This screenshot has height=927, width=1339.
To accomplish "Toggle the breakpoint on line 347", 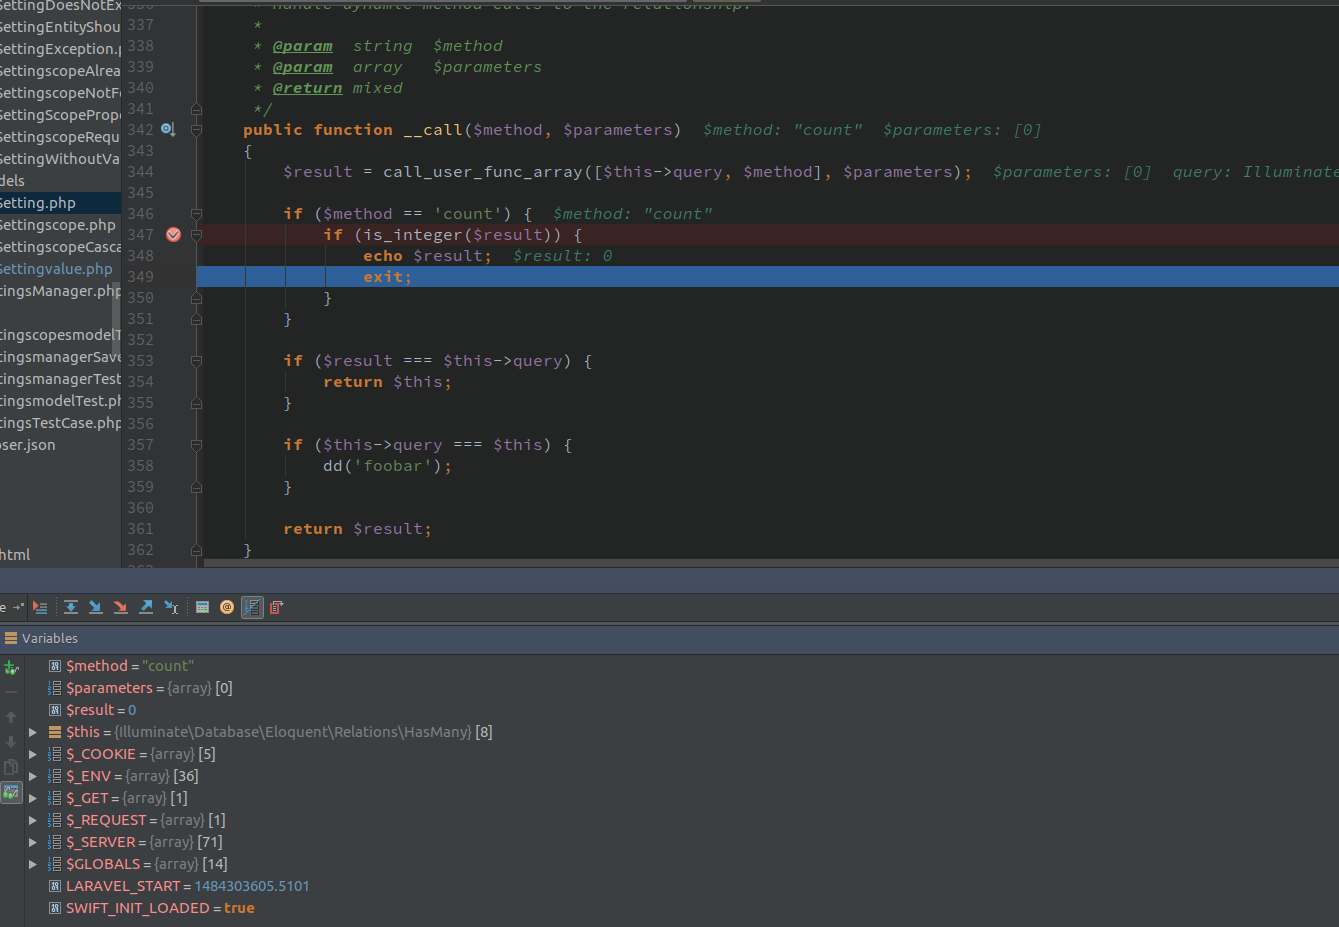I will [x=173, y=234].
